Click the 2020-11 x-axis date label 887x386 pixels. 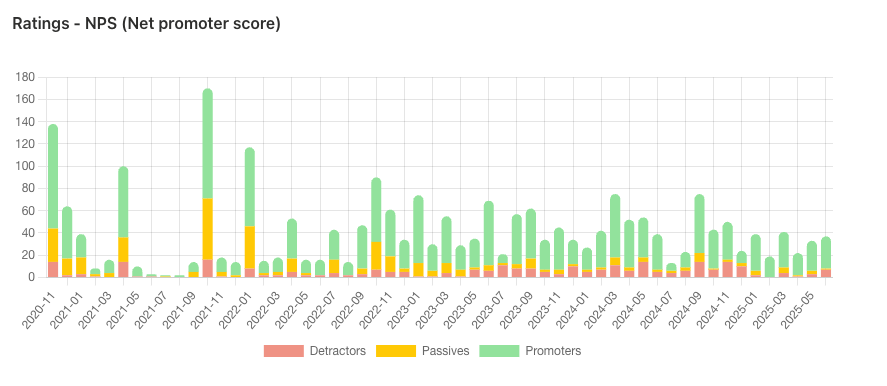coord(39,308)
